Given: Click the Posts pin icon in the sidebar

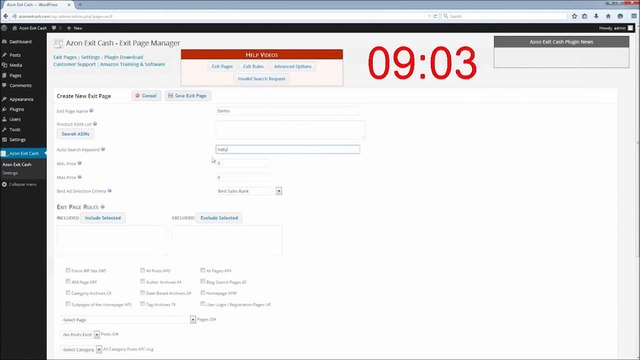Looking at the screenshot, I should 4,55.
